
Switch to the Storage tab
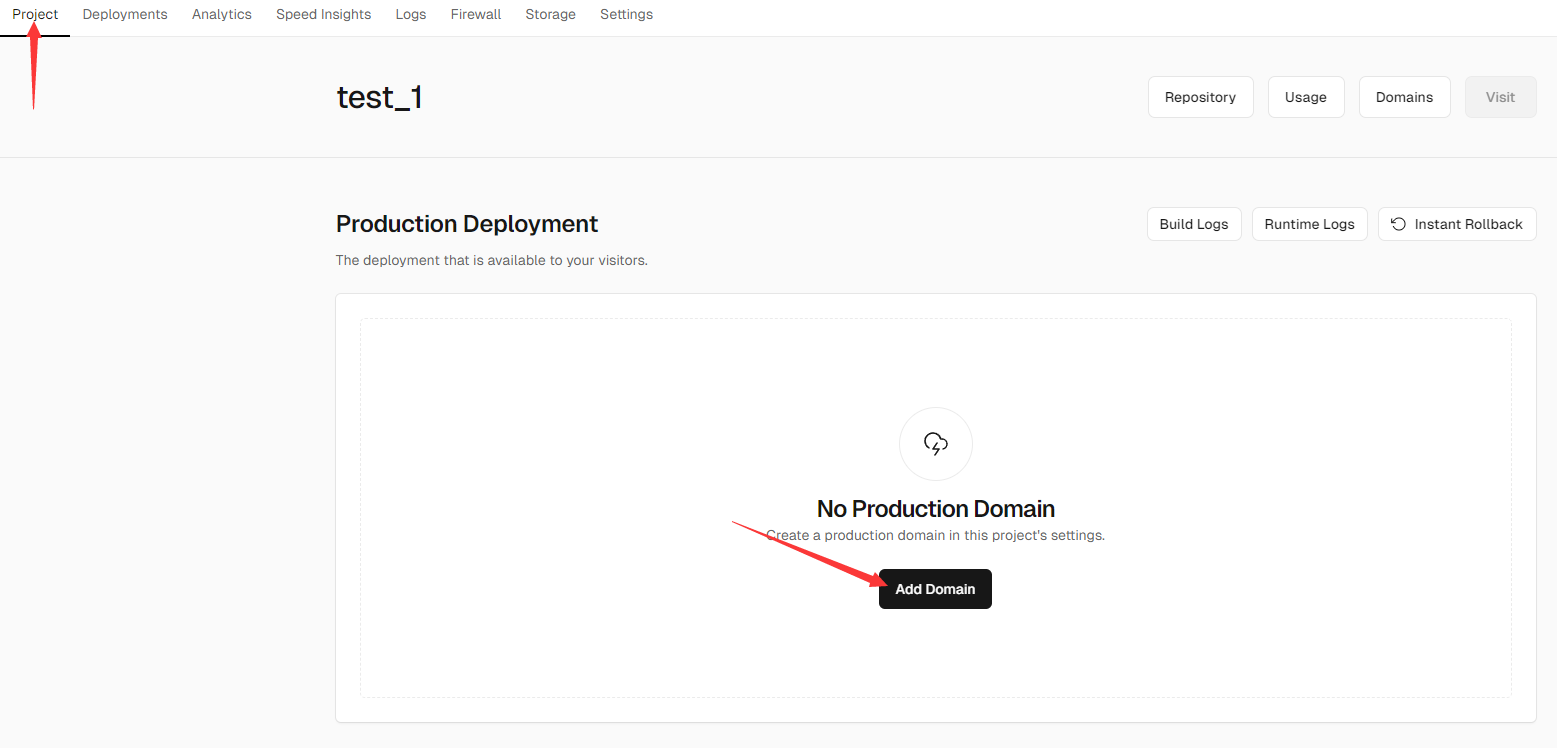(x=550, y=15)
